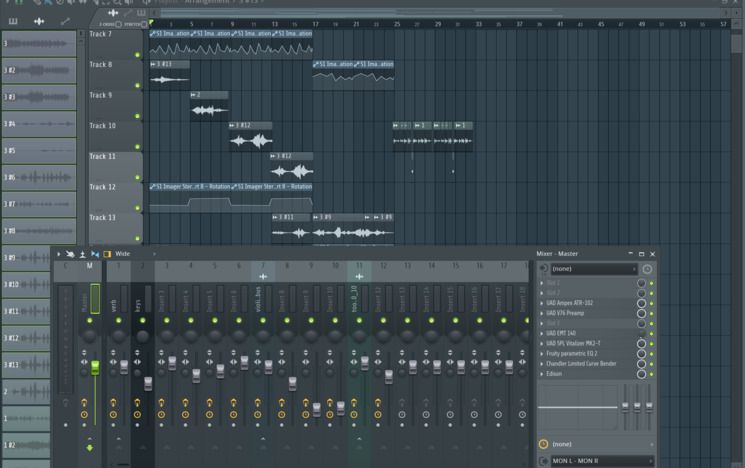Viewport: 745px width, 468px height.
Task: Click the pan knob on the verb channel
Action: [x=118, y=336]
